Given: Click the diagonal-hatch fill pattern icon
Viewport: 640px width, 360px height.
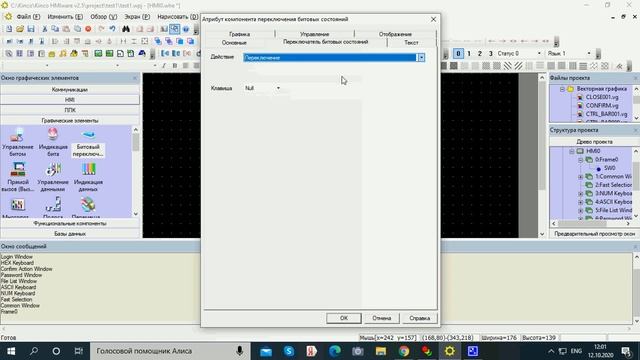Looking at the screenshot, I should pyautogui.click(x=507, y=66).
